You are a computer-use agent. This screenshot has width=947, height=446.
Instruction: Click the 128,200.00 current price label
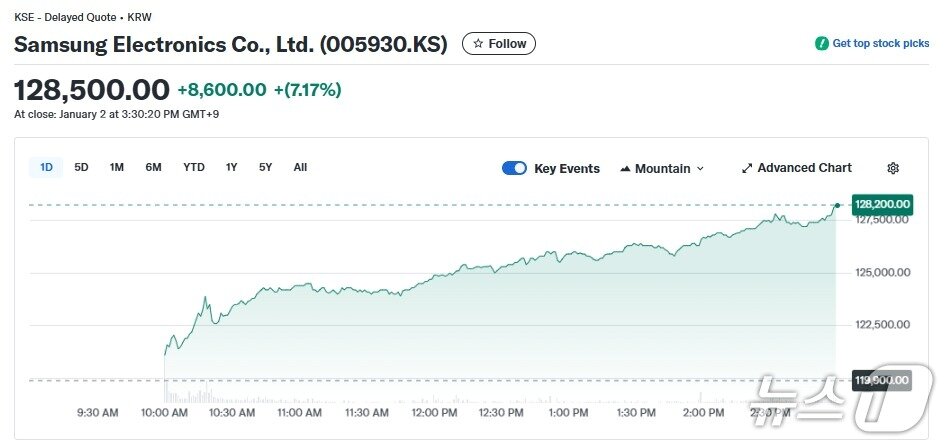click(x=882, y=204)
